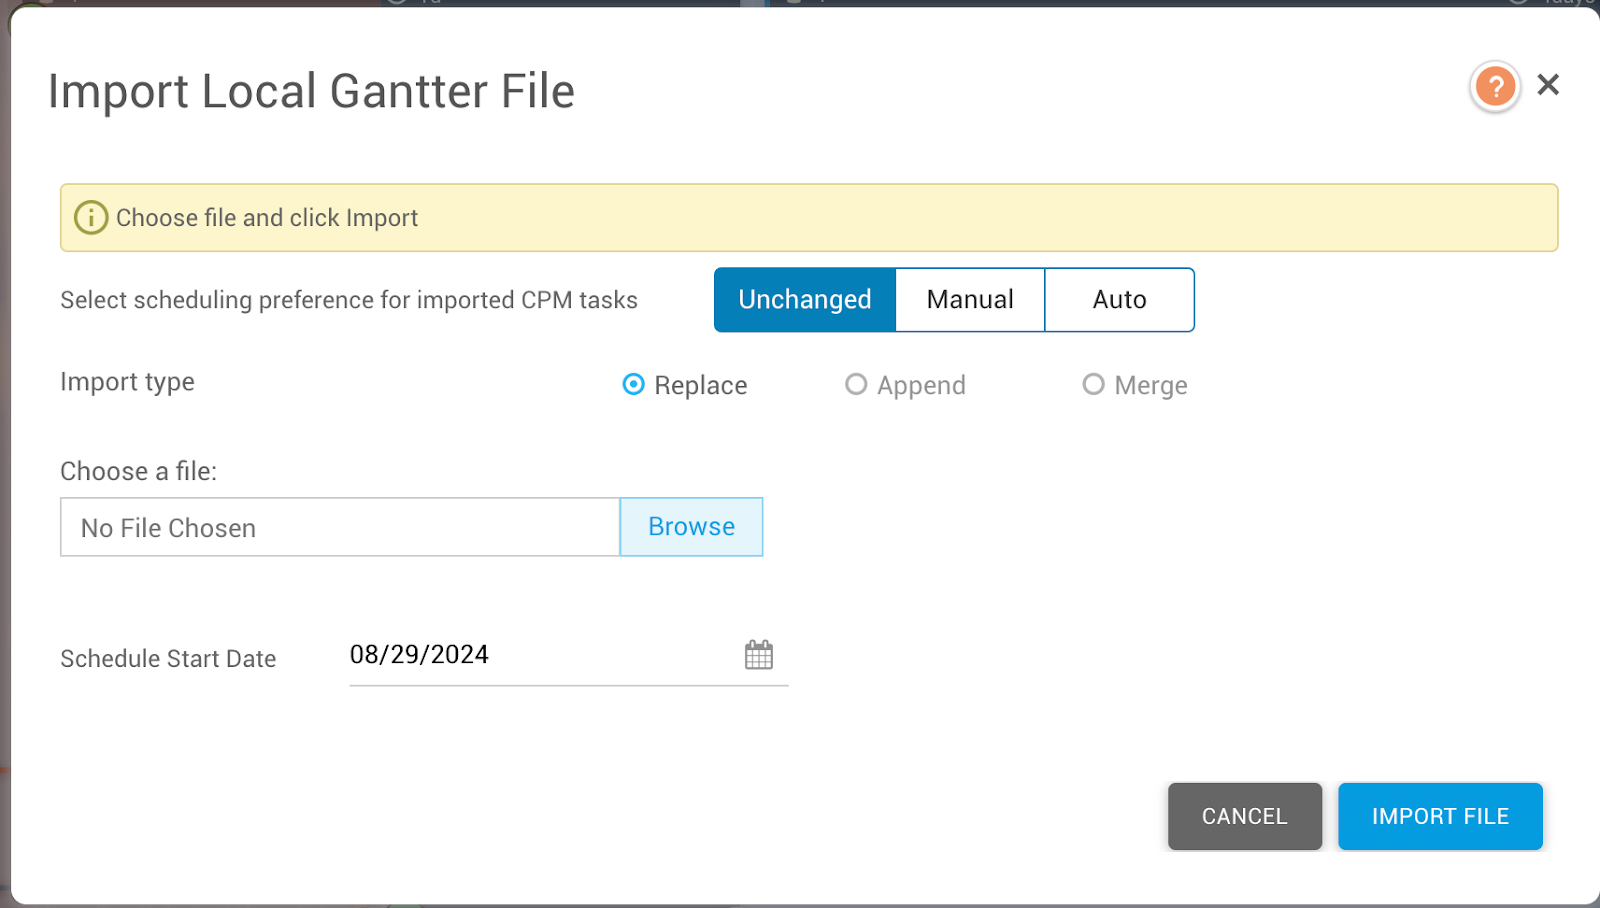Click the 'Schedule Start Date' label

pyautogui.click(x=168, y=659)
